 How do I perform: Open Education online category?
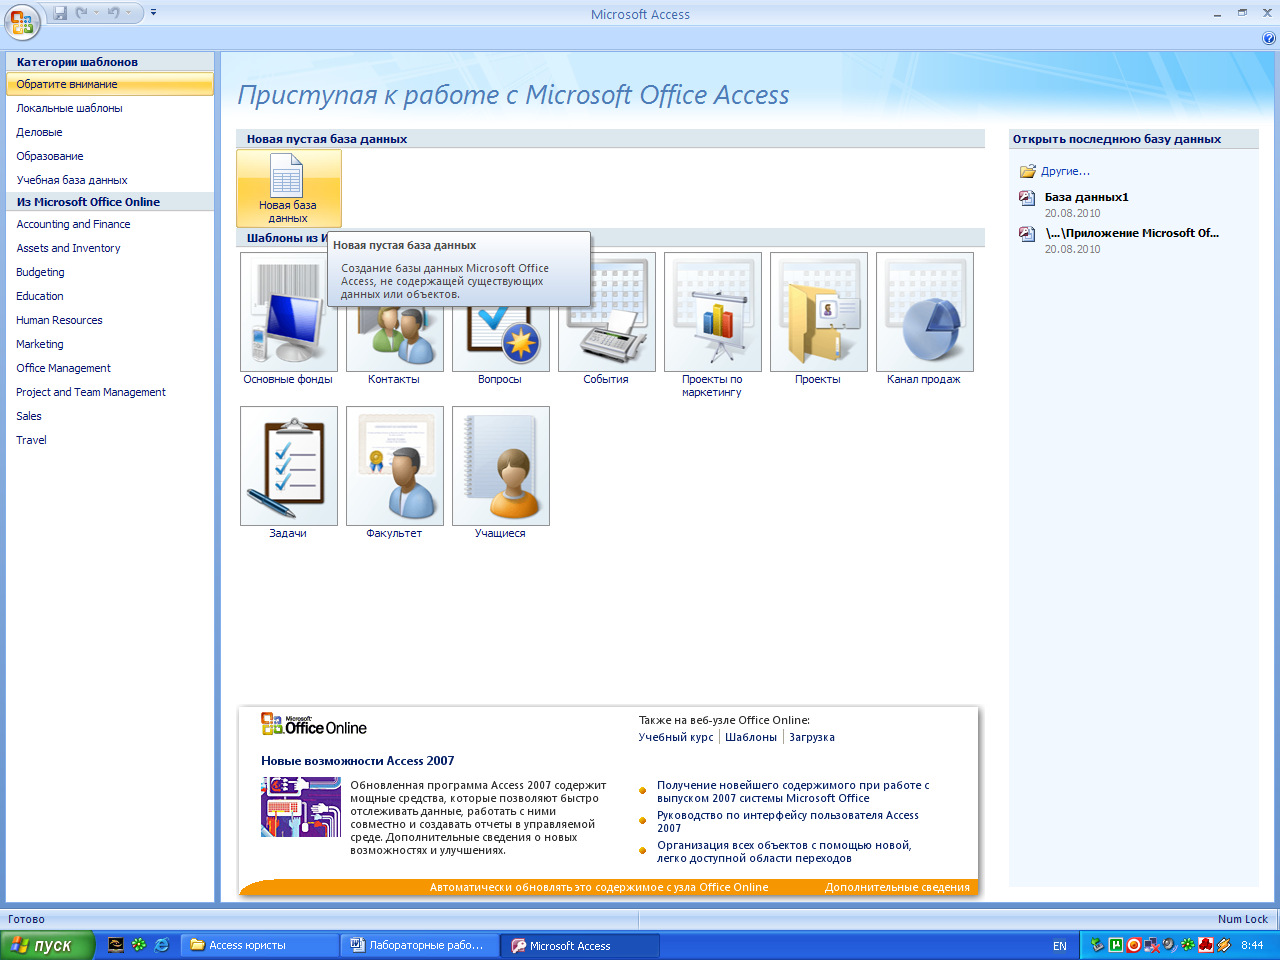coord(110,296)
